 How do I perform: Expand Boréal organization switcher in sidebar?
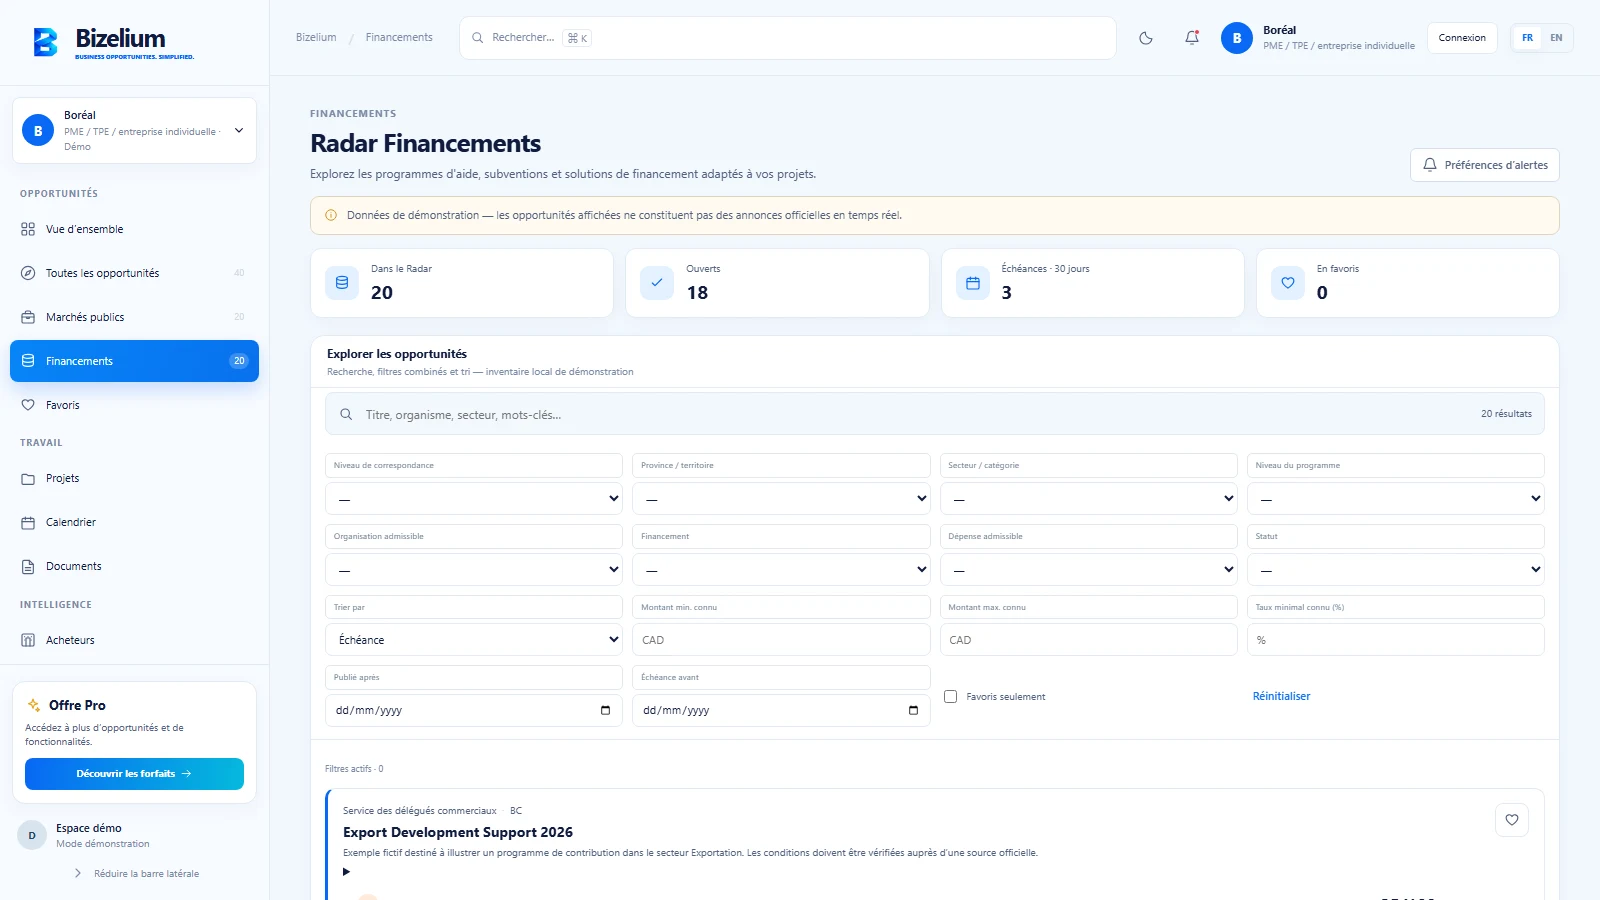point(134,130)
